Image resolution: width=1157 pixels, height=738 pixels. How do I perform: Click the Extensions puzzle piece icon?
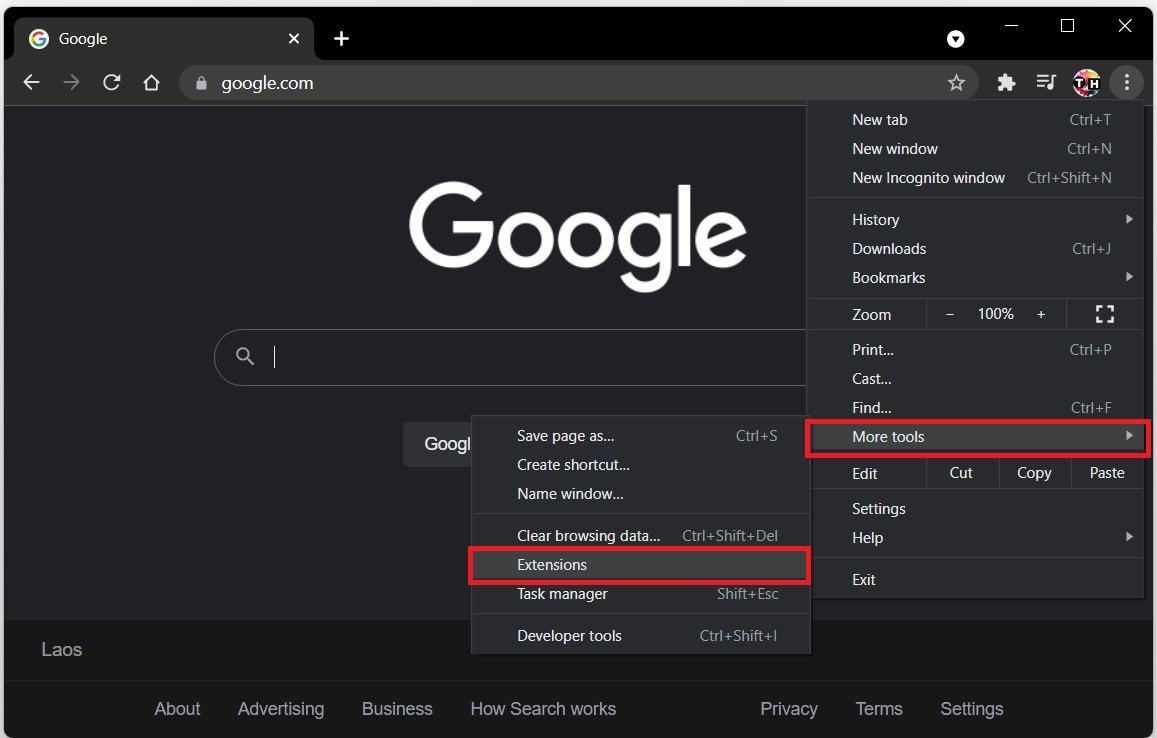tap(1006, 83)
